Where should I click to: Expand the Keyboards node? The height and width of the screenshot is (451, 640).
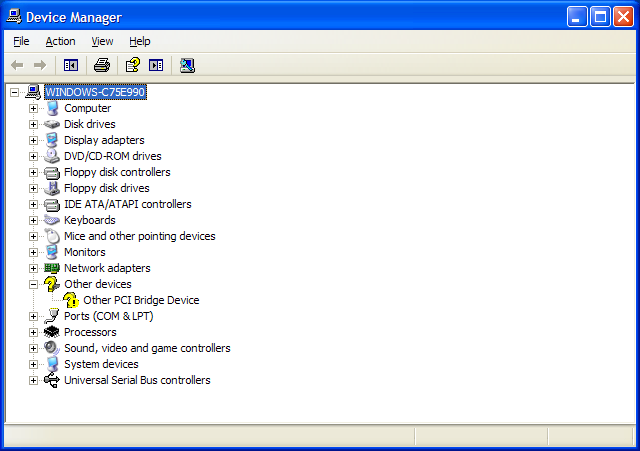33,220
